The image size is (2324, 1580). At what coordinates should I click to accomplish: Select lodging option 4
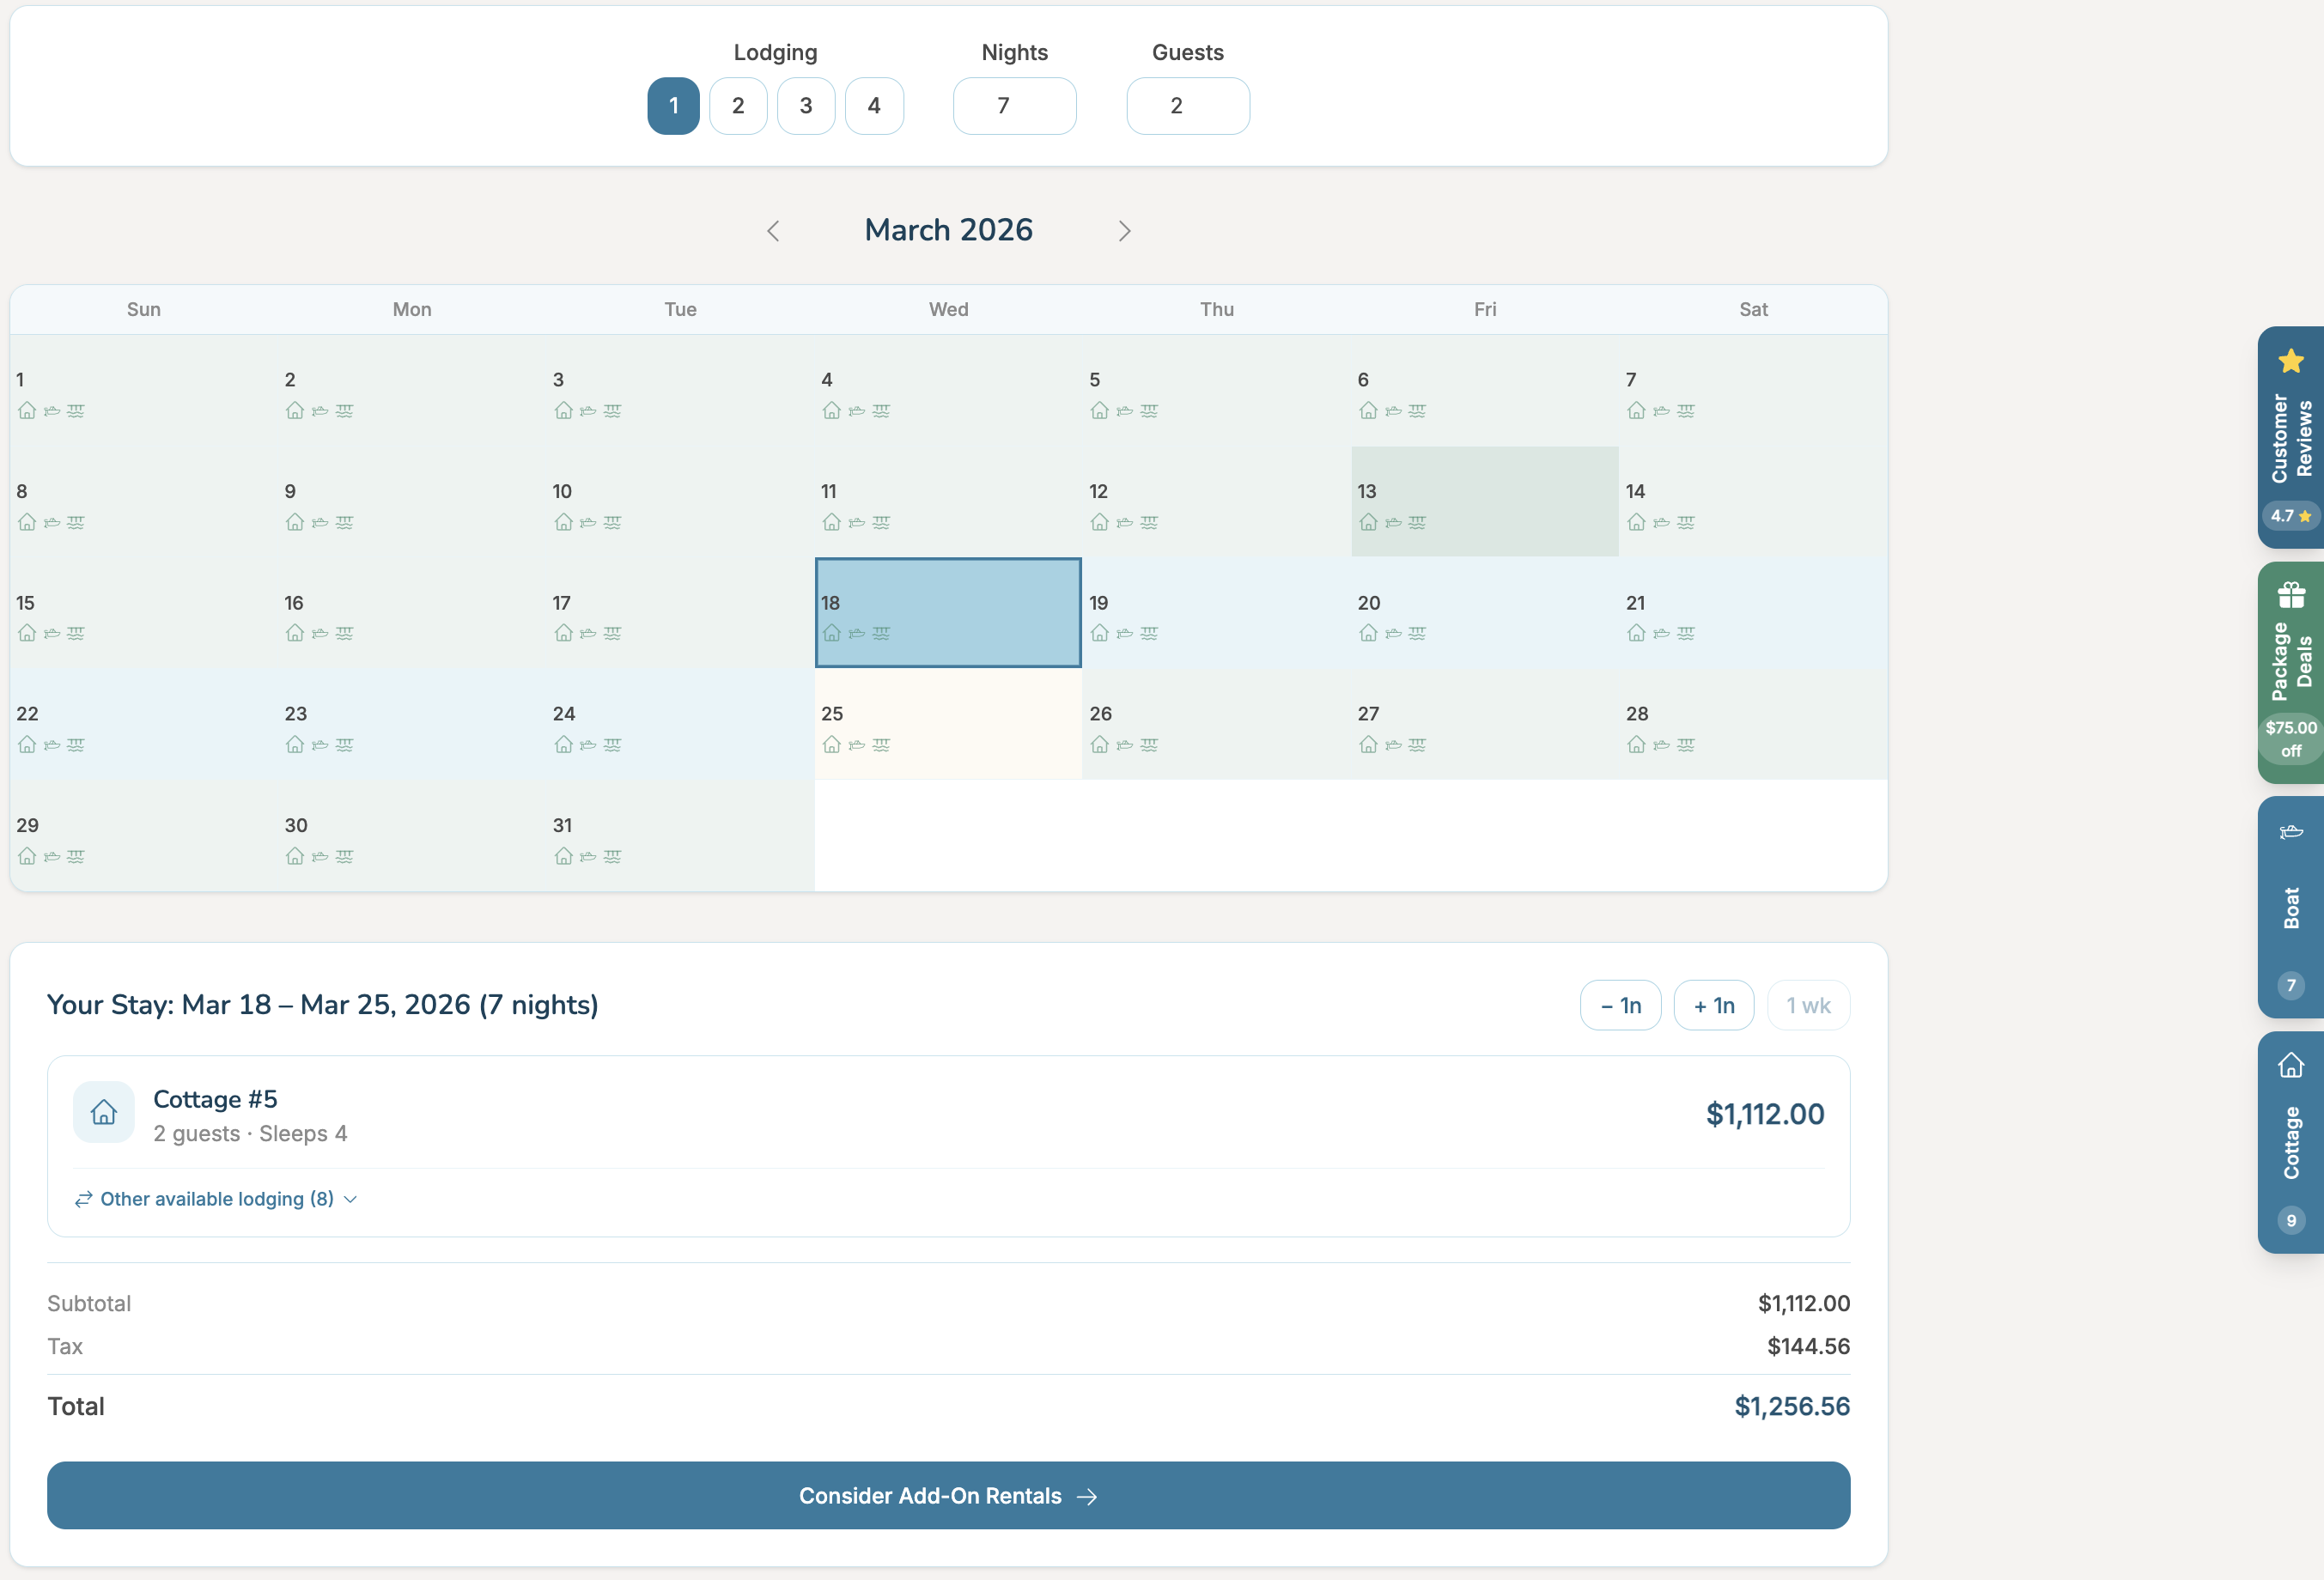click(x=874, y=106)
